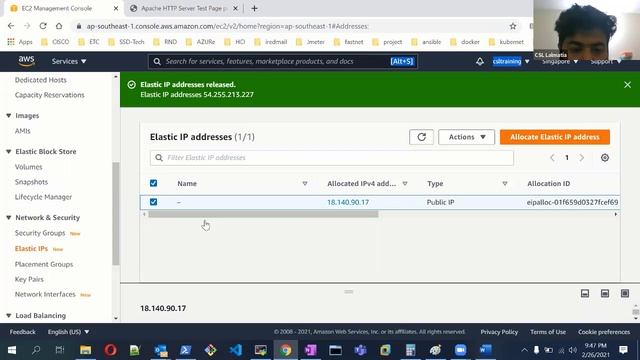Screen dimensions: 640x360
Task: Open Windows Start menu
Action: [x=12, y=350]
